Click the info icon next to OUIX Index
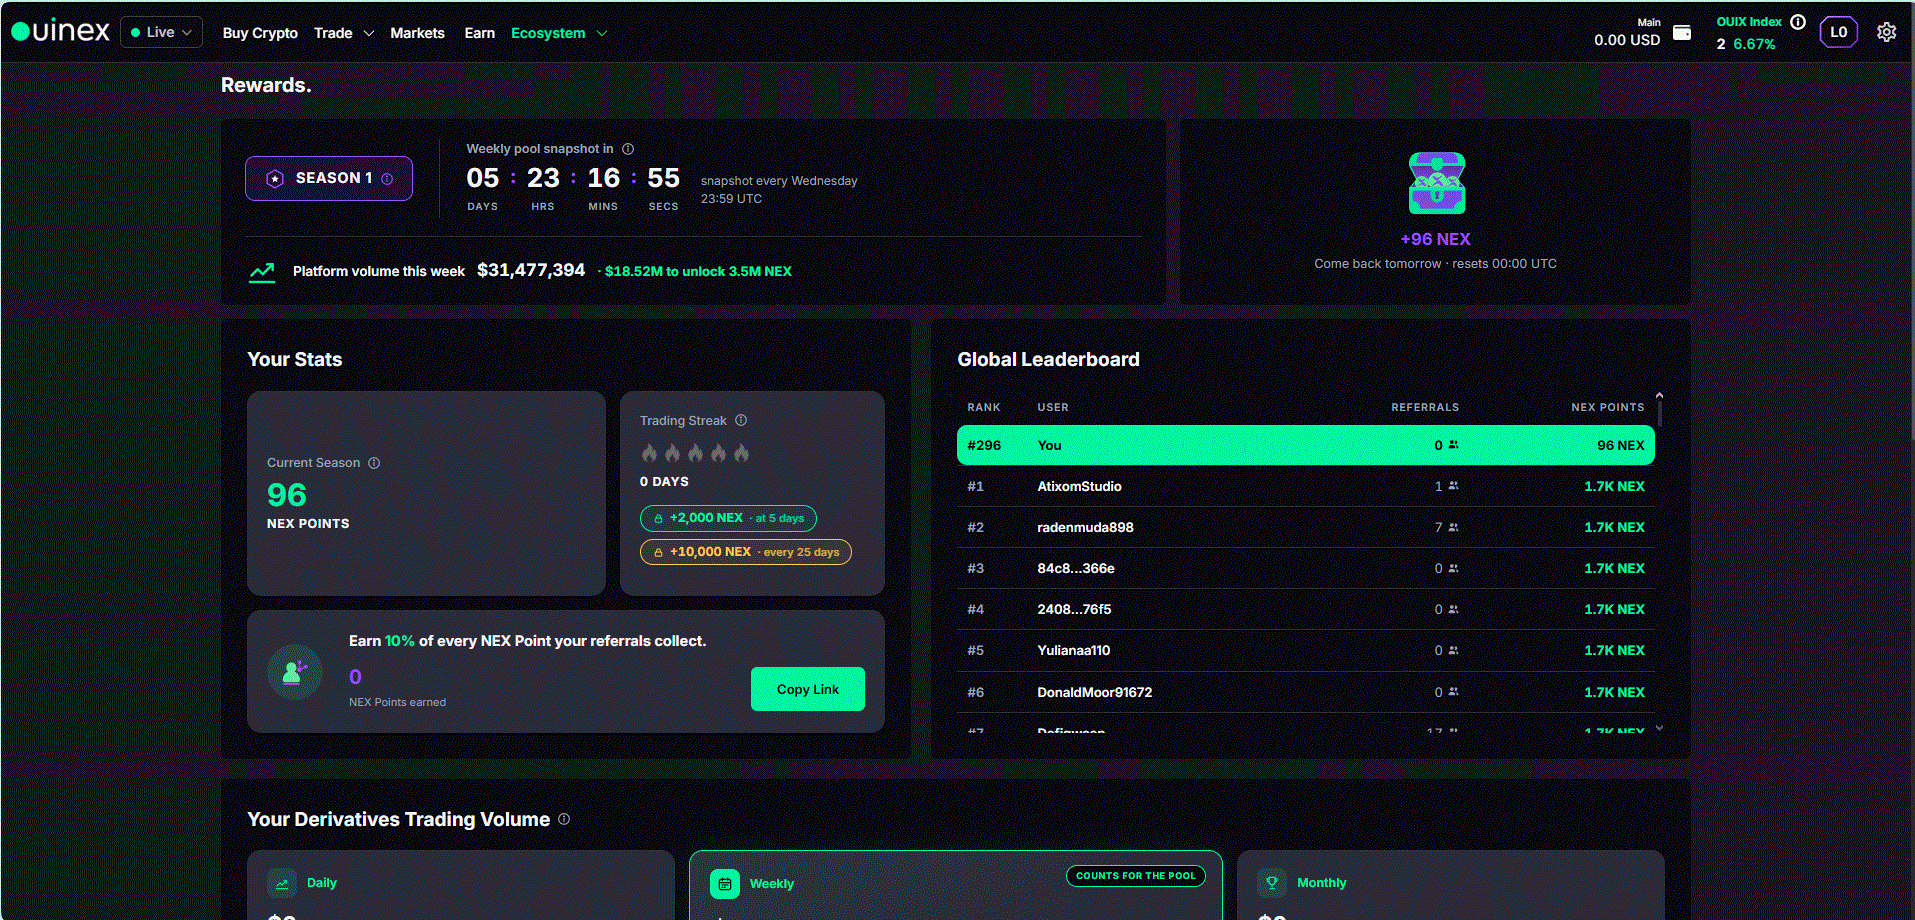The width and height of the screenshot is (1915, 920). pos(1798,22)
